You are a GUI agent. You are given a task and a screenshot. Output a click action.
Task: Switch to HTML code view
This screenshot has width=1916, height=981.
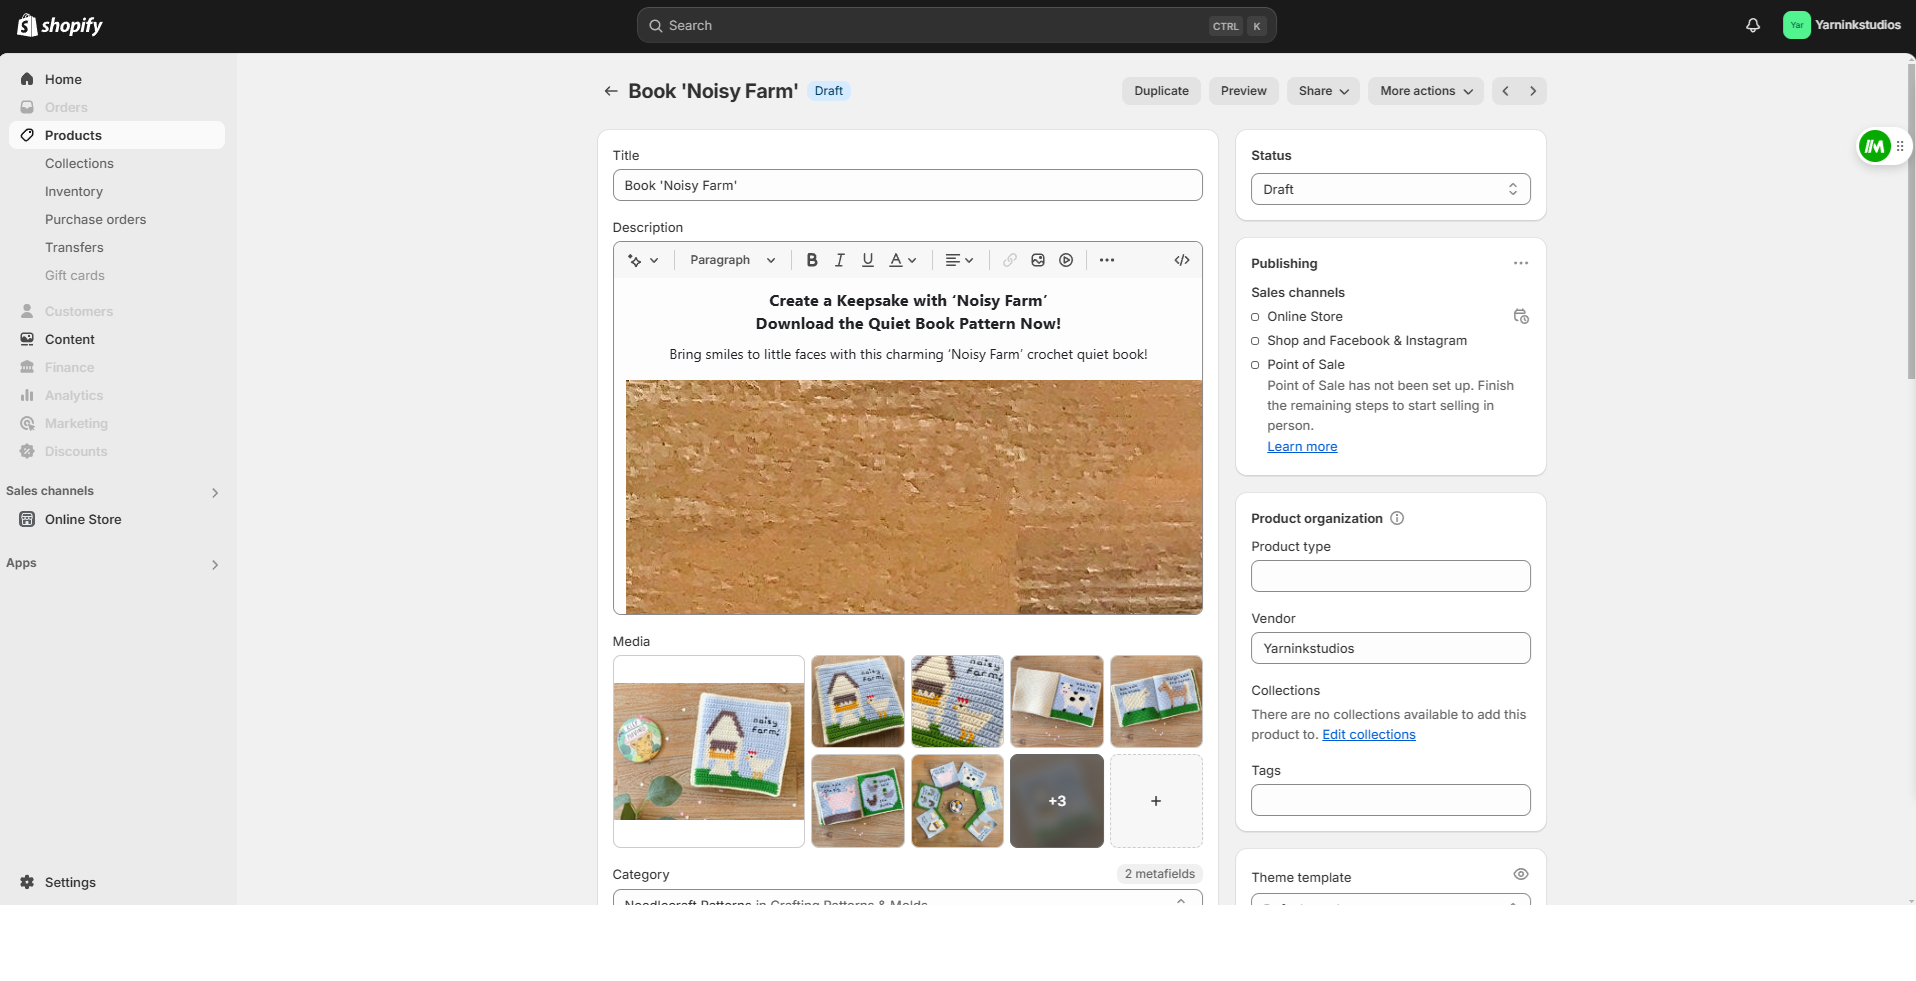[1182, 260]
